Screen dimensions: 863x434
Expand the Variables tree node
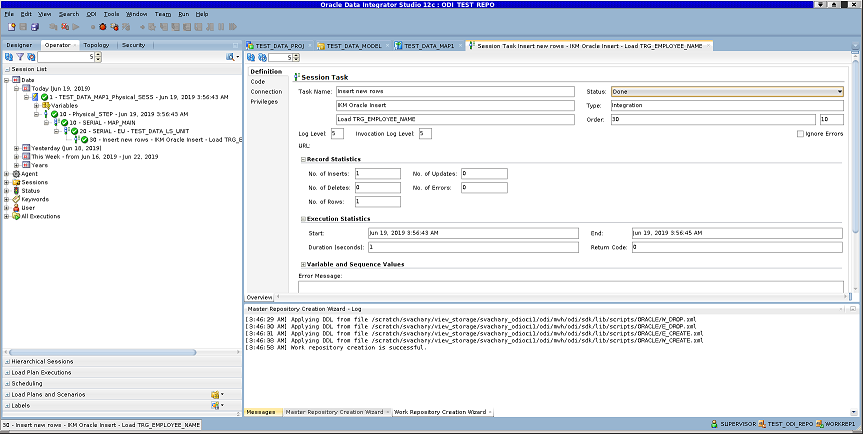click(36, 106)
